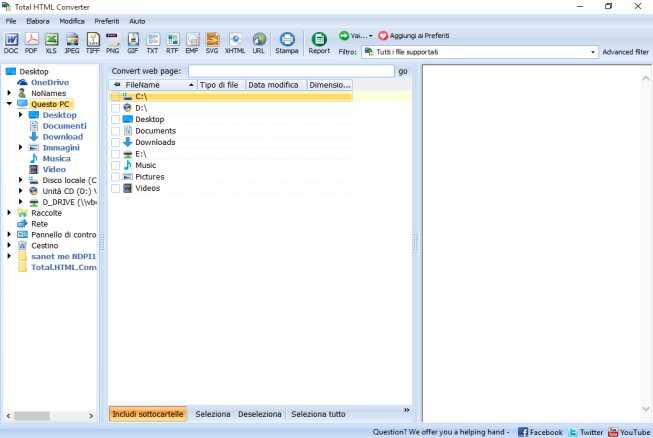Click the SVG format icon
Viewport: 653px width, 438px height.
point(212,41)
